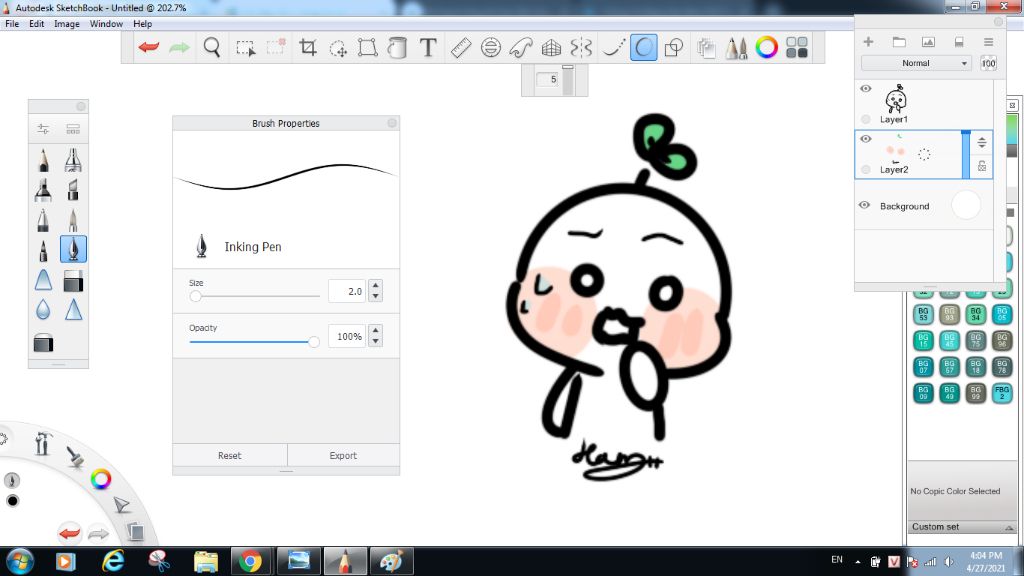
Task: Open the Layer Editor from toolbar
Action: tap(706, 48)
